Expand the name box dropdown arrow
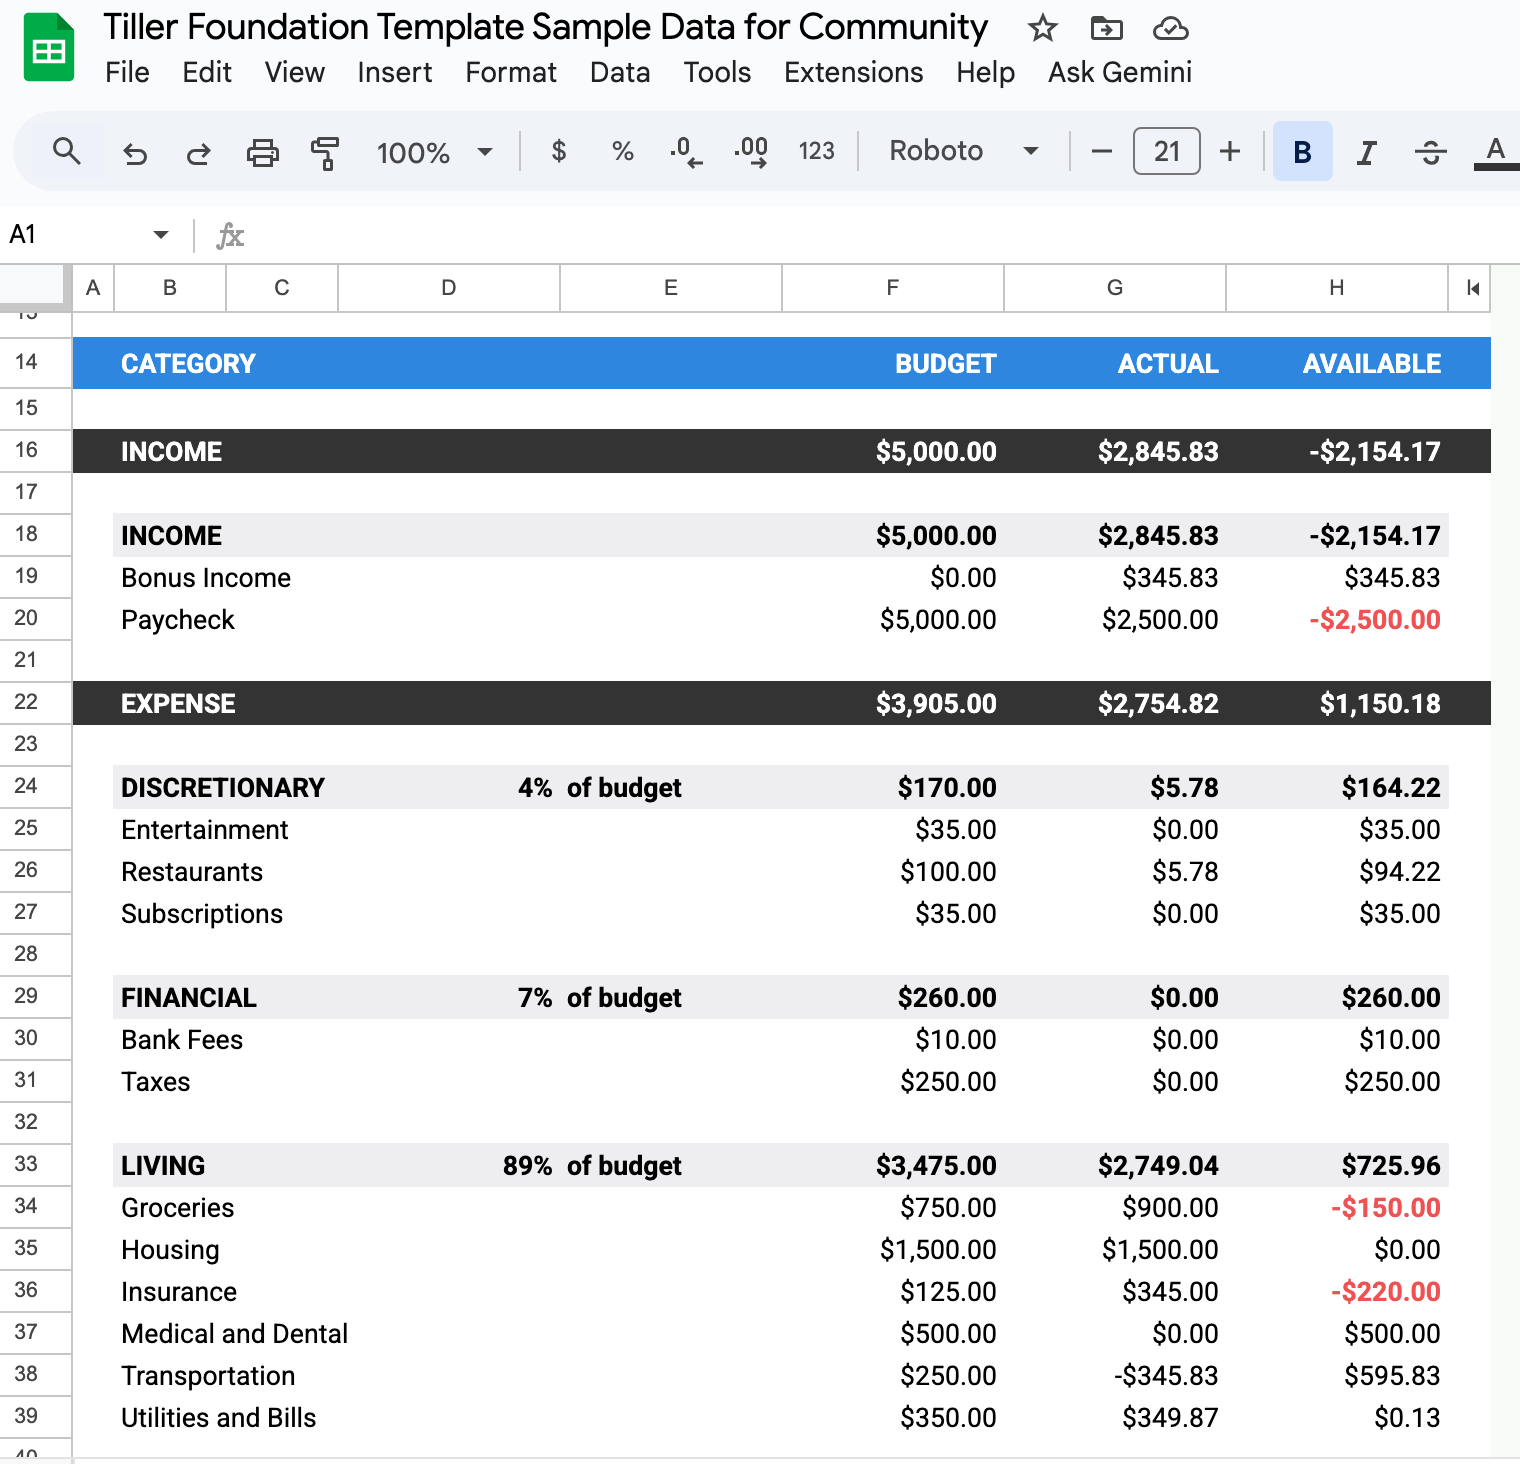1520x1464 pixels. coord(160,235)
